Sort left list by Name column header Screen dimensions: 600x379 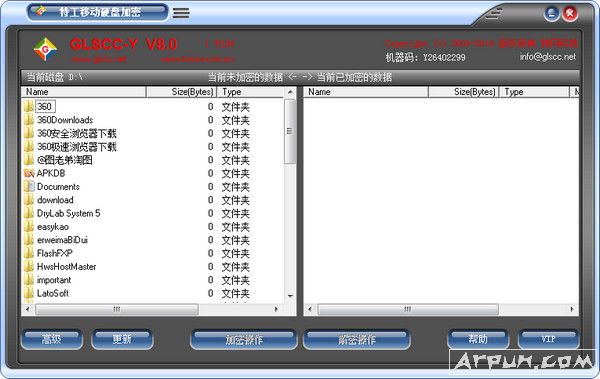click(84, 92)
